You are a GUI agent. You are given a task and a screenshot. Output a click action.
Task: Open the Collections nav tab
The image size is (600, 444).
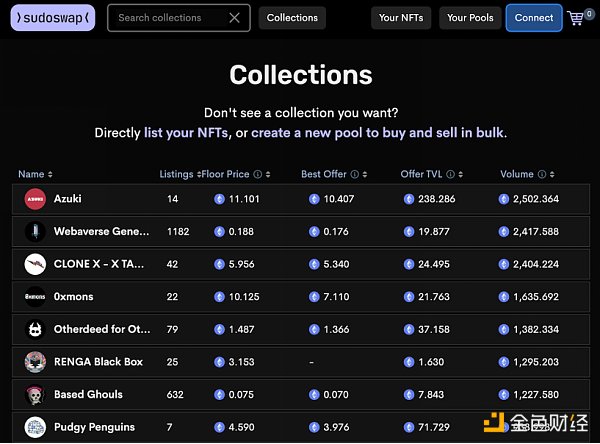(292, 18)
